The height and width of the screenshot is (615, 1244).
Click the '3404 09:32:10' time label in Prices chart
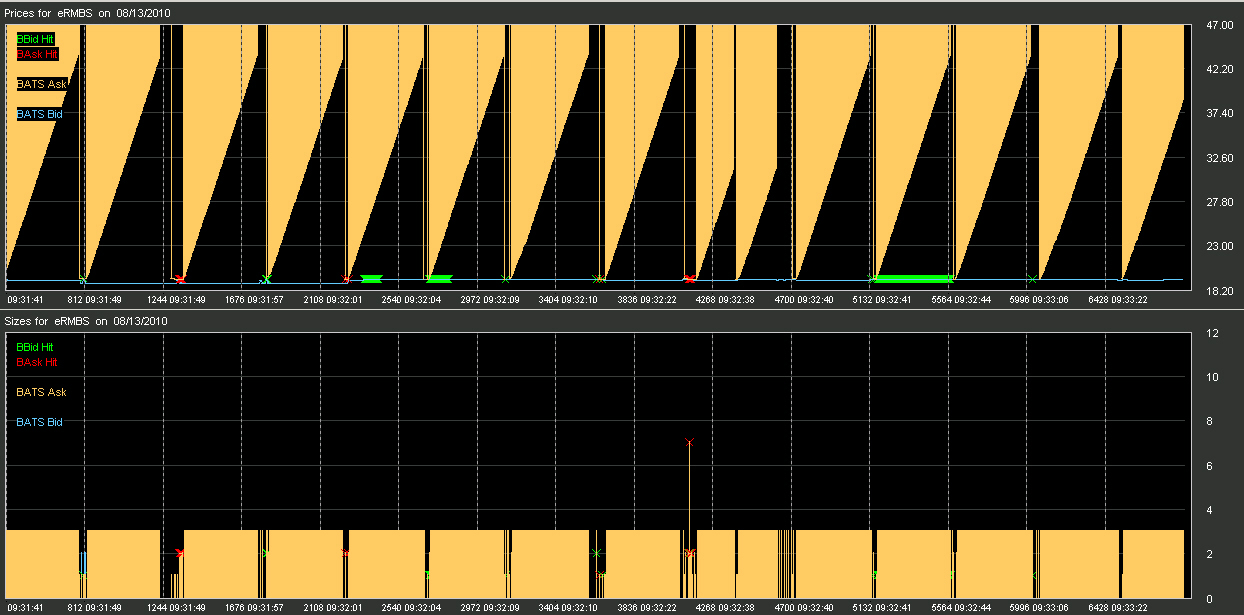pos(568,298)
